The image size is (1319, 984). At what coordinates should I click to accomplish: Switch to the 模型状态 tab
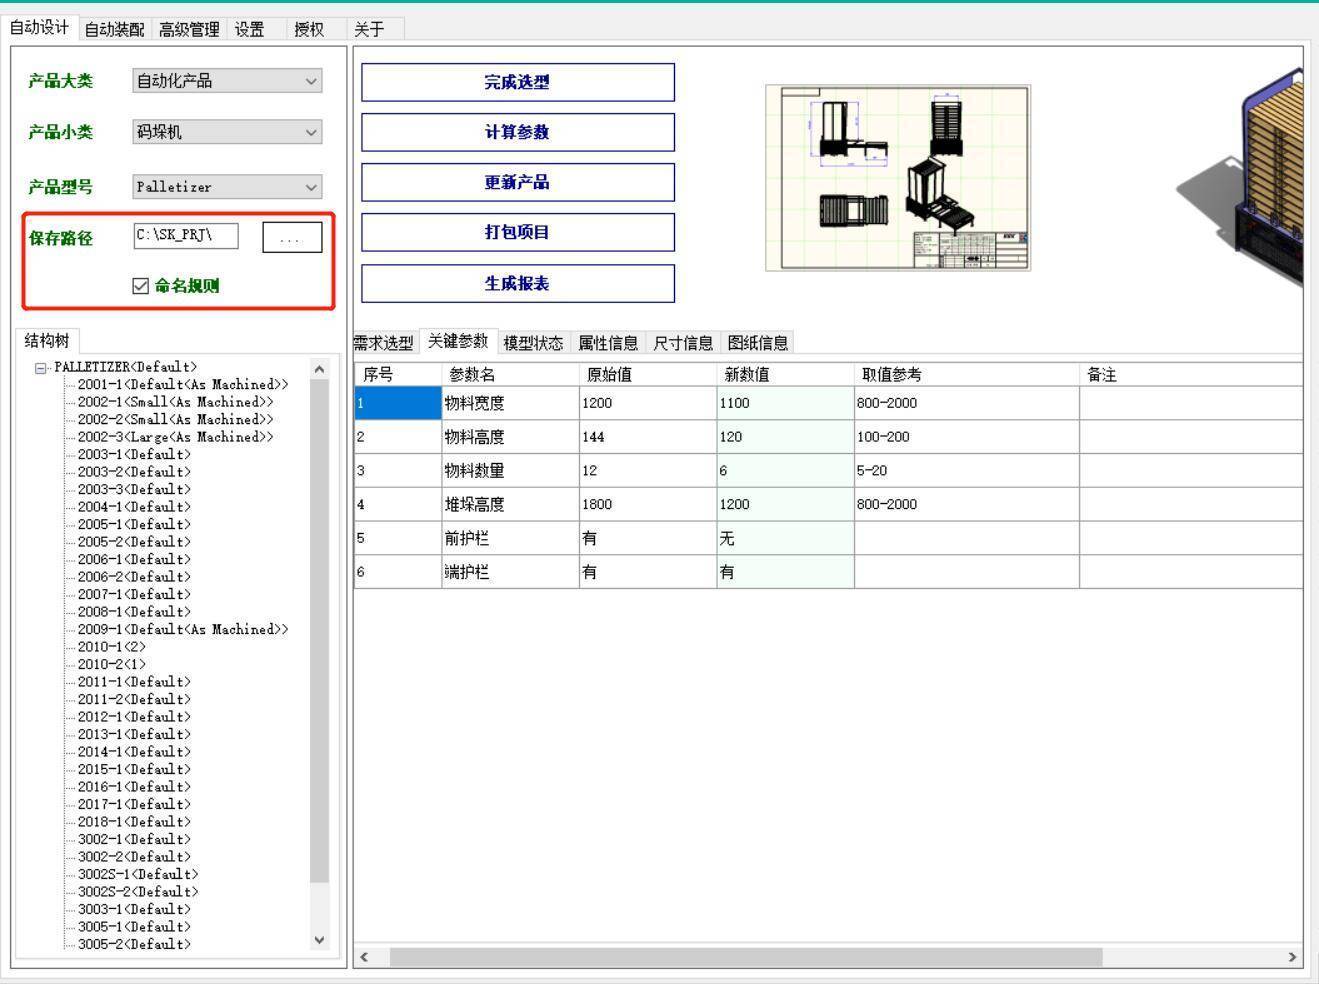[533, 343]
